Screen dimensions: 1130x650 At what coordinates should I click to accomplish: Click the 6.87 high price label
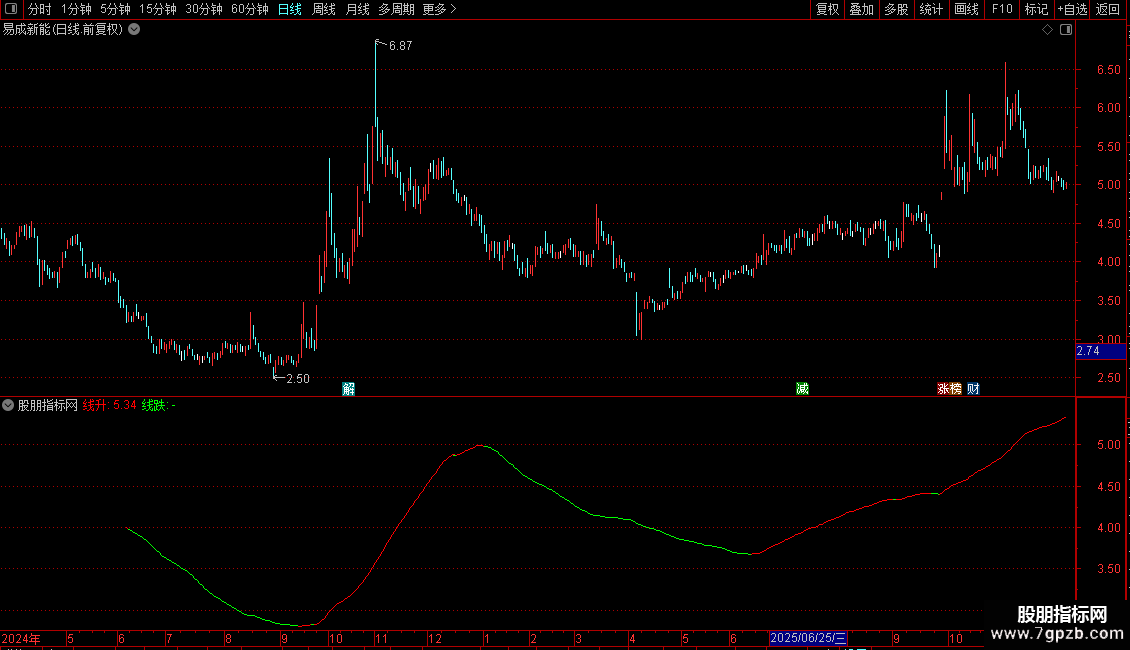tap(401, 45)
